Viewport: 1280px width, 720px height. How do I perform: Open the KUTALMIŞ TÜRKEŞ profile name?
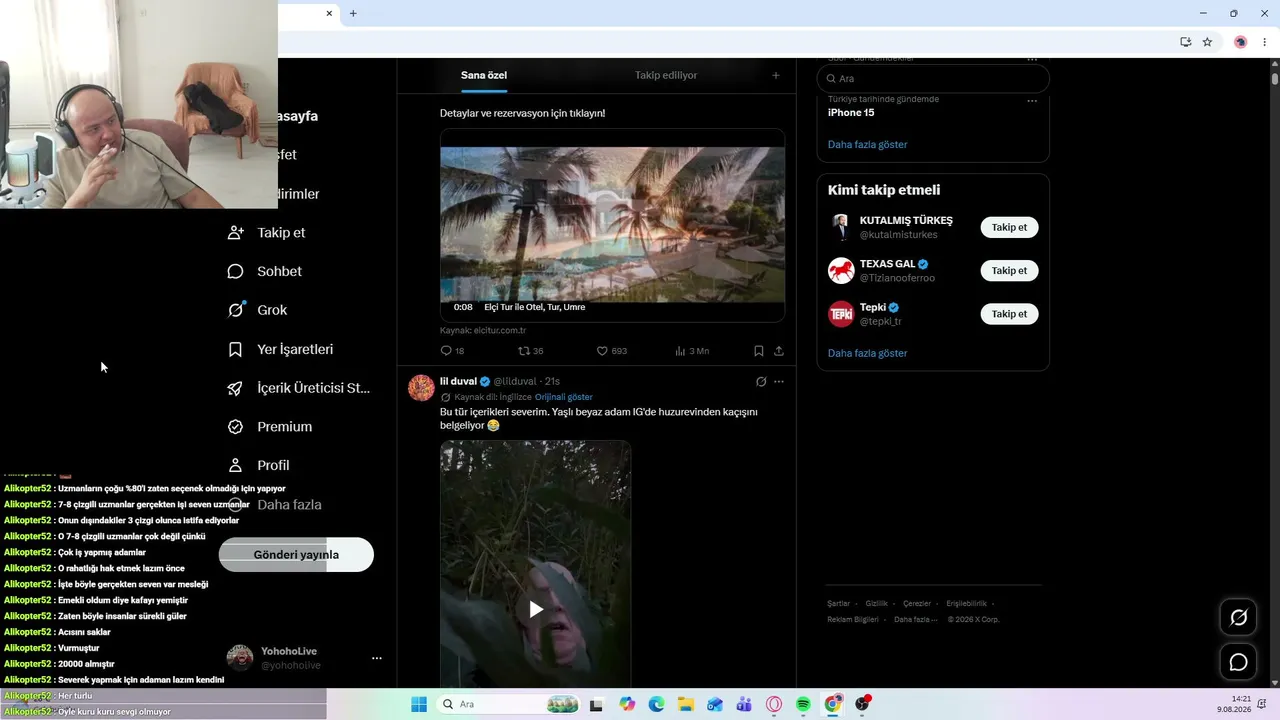906,221
